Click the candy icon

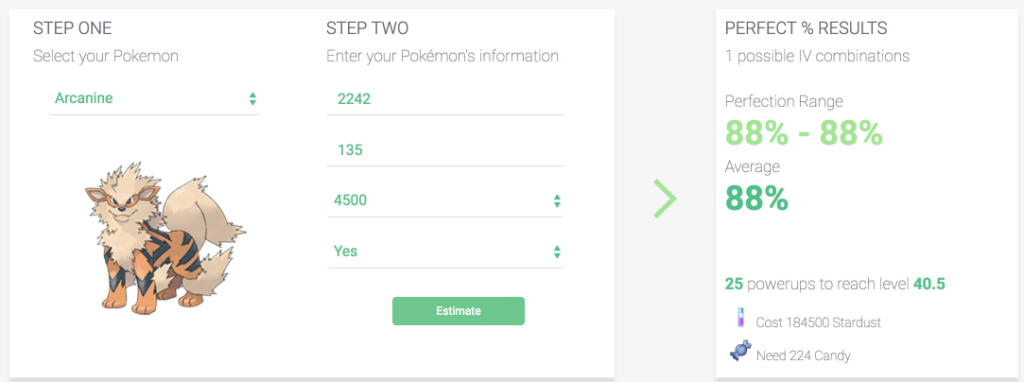tap(740, 351)
